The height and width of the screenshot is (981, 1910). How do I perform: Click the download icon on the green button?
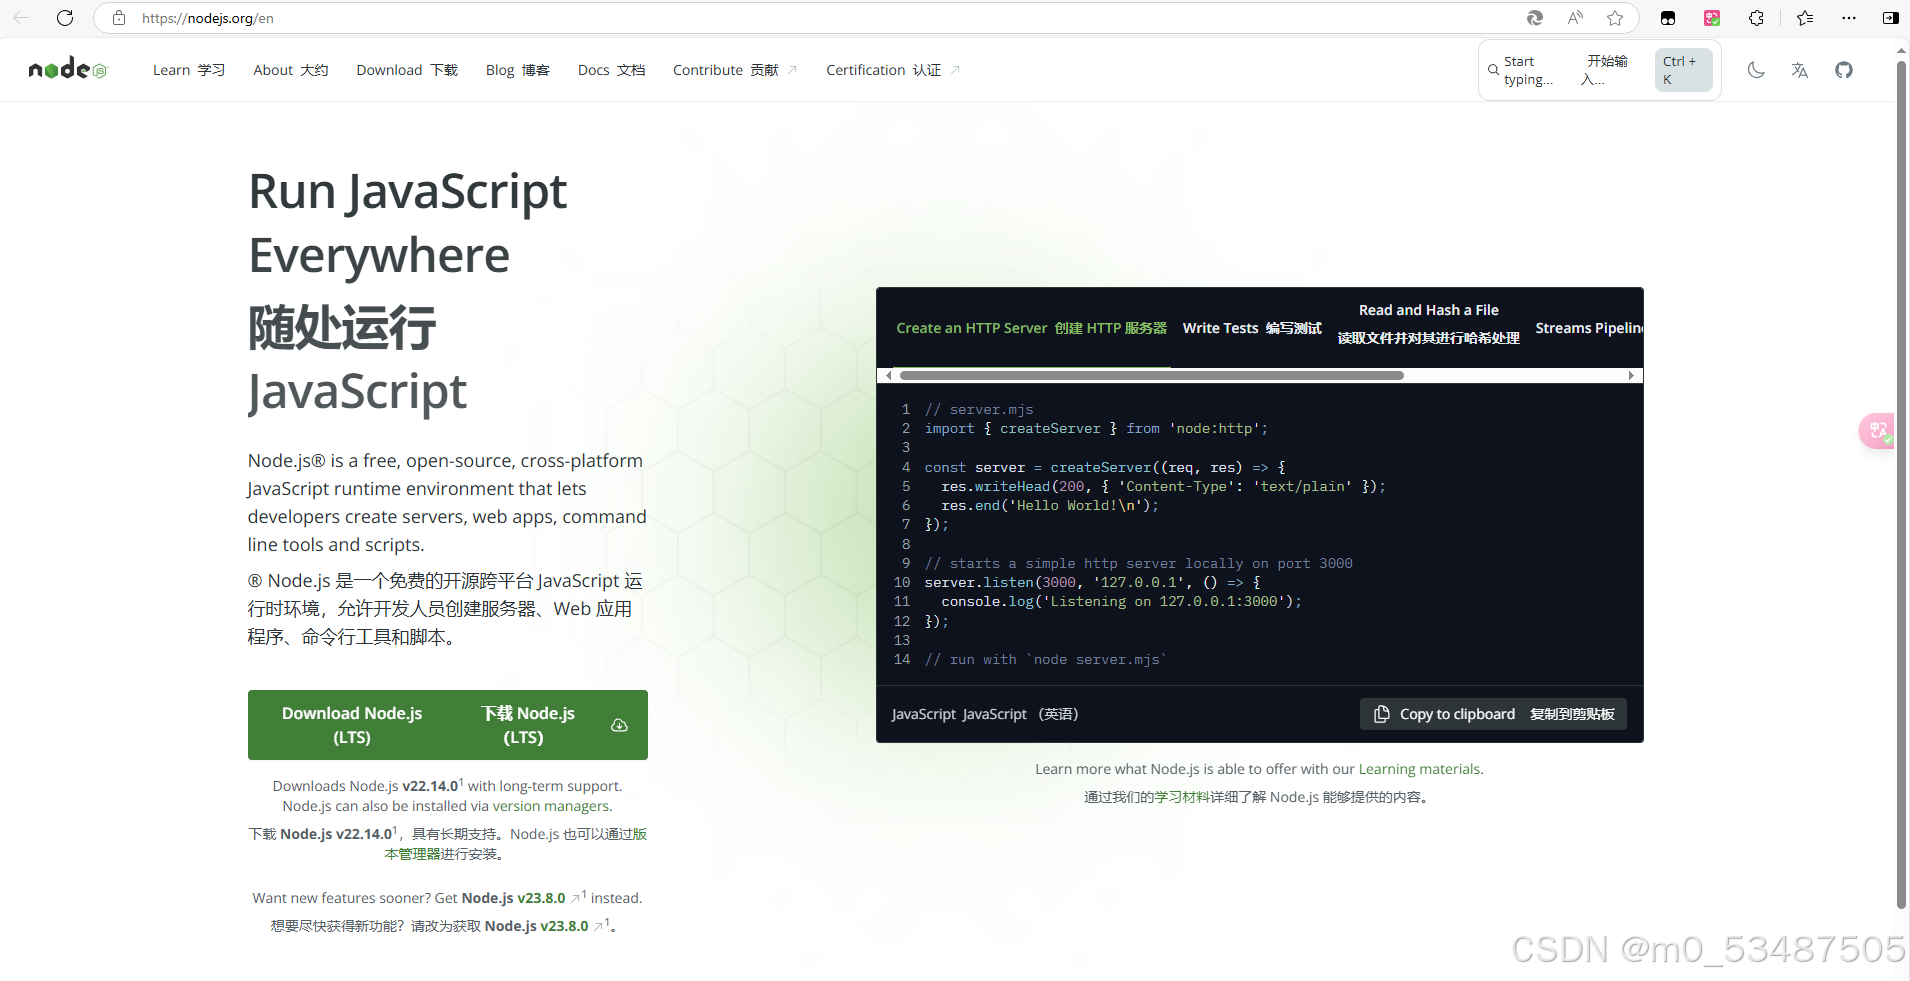tap(618, 724)
